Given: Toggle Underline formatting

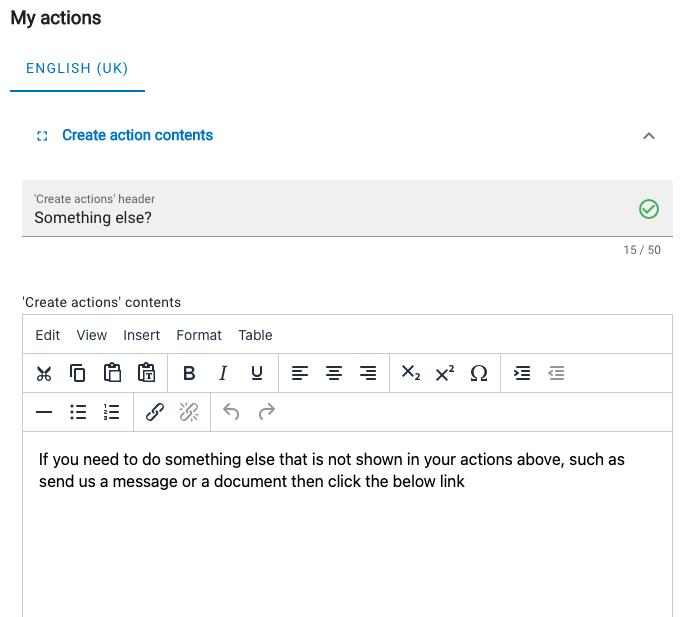Looking at the screenshot, I should (256, 373).
